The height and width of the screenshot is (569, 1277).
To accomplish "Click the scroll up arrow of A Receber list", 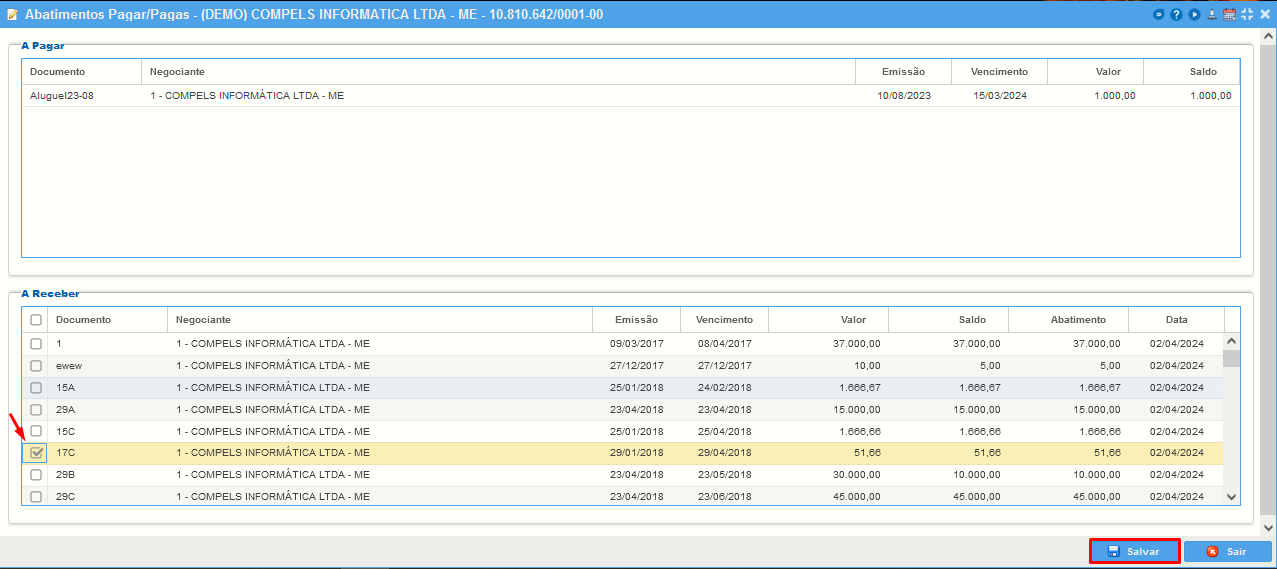I will [x=1232, y=340].
